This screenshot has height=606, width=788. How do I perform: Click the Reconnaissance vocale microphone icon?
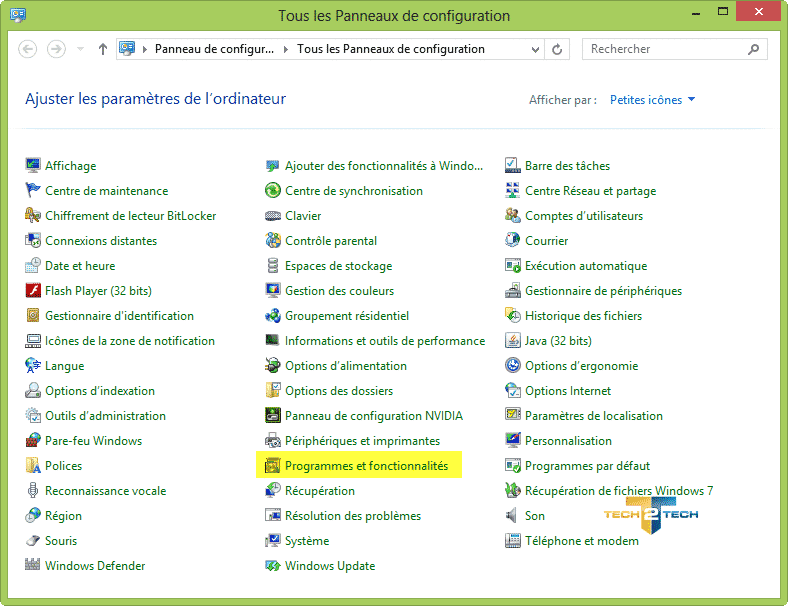point(33,490)
